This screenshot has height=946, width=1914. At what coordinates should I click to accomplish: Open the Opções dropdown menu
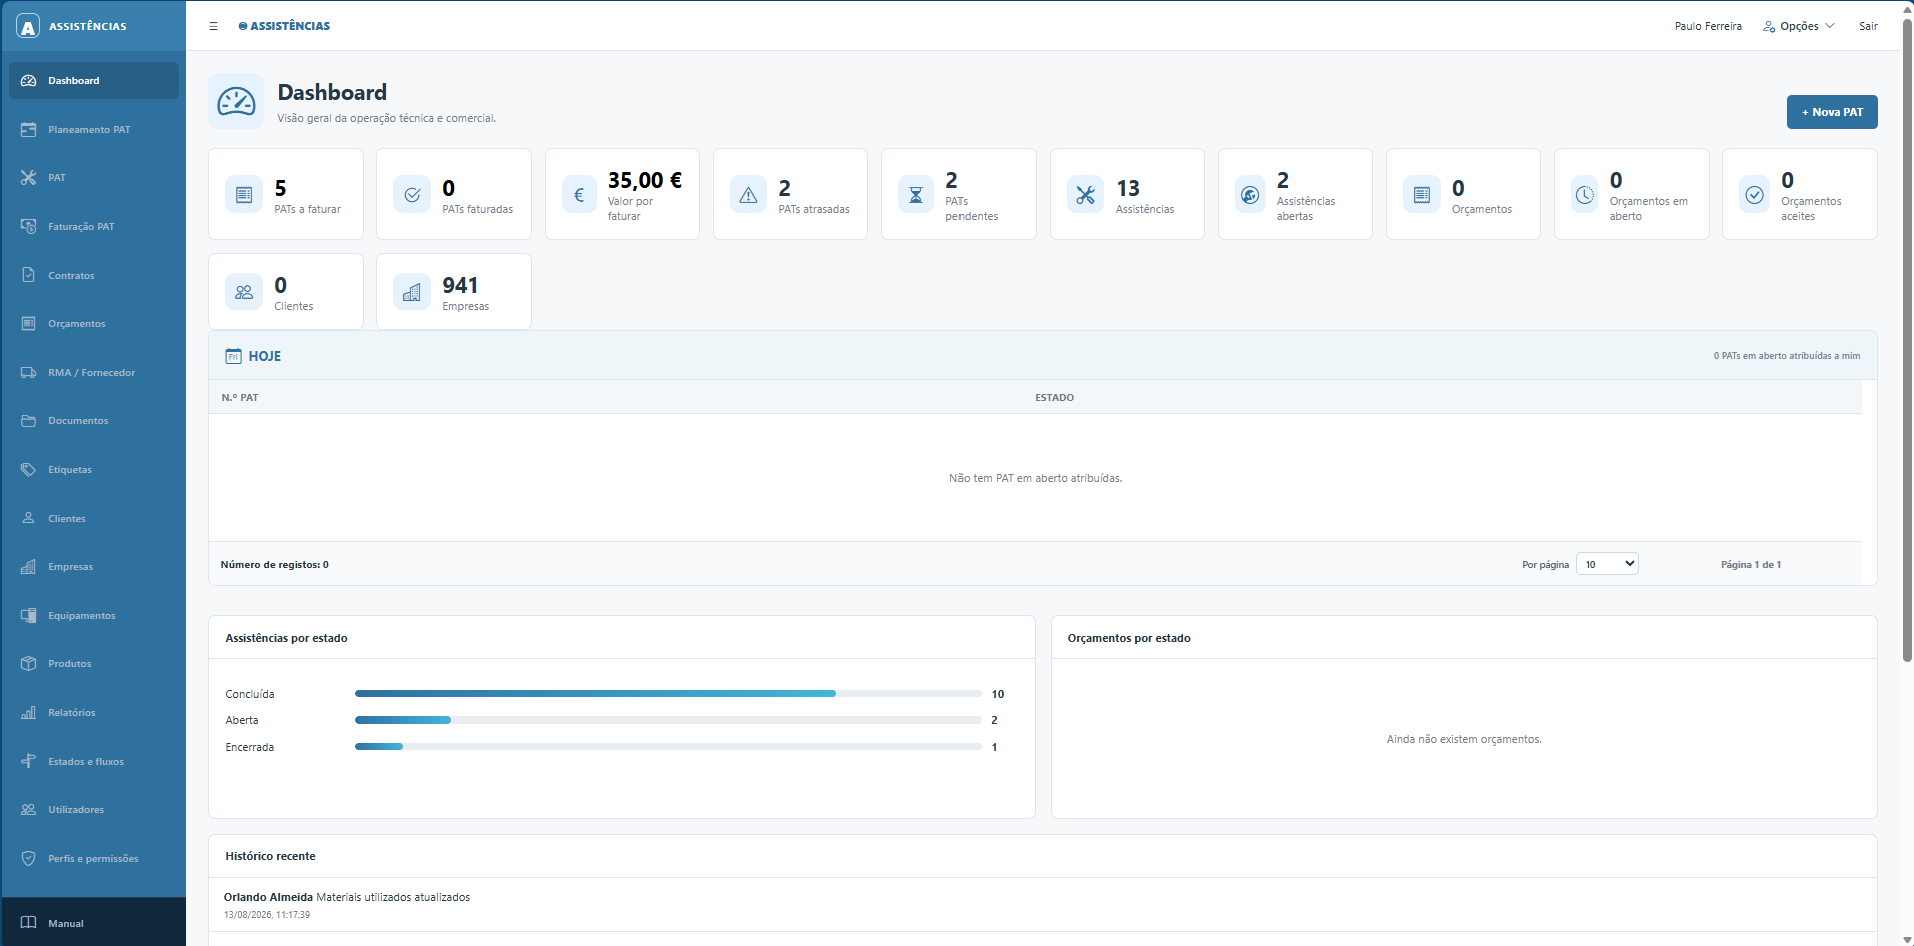pos(1799,26)
